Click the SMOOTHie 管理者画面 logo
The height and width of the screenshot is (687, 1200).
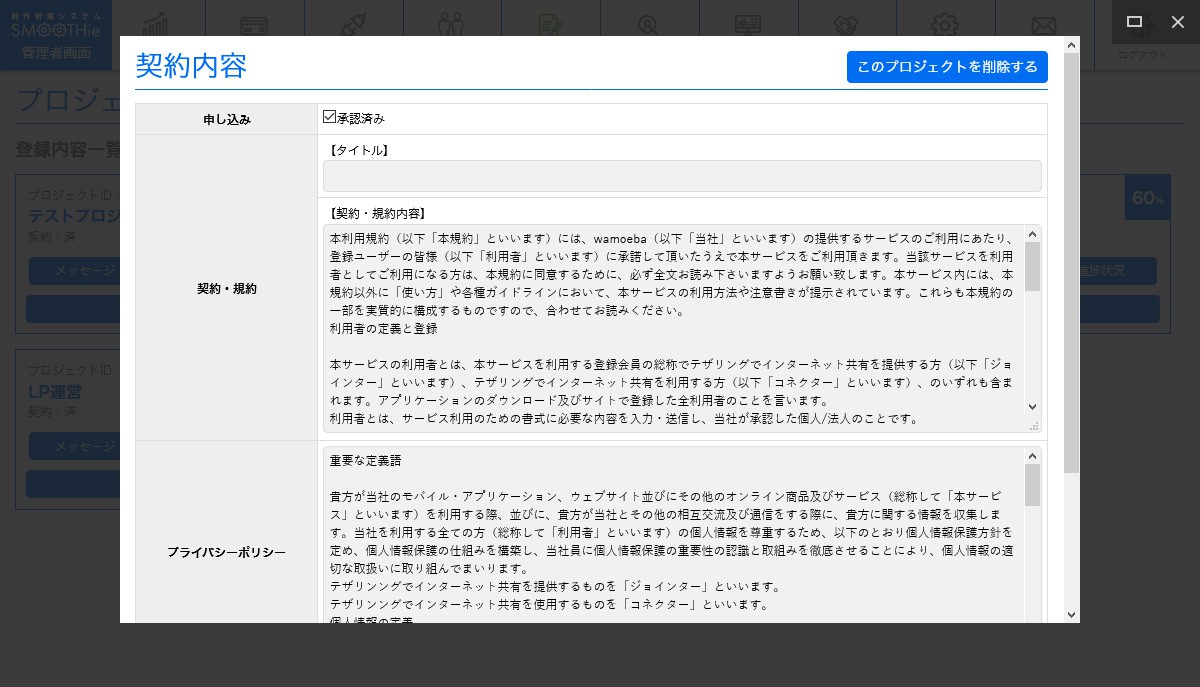point(56,35)
